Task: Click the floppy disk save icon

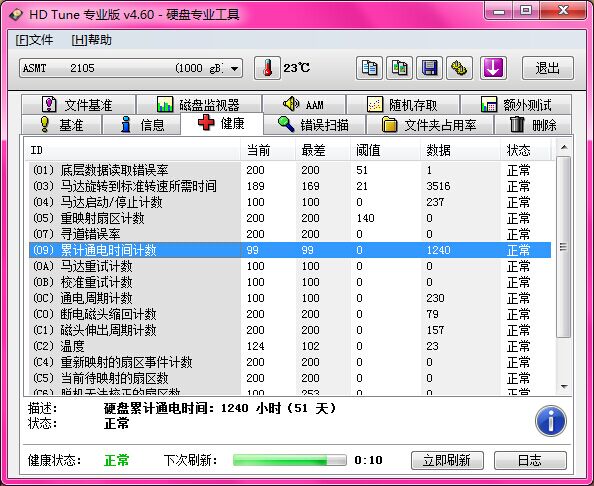Action: click(x=429, y=68)
